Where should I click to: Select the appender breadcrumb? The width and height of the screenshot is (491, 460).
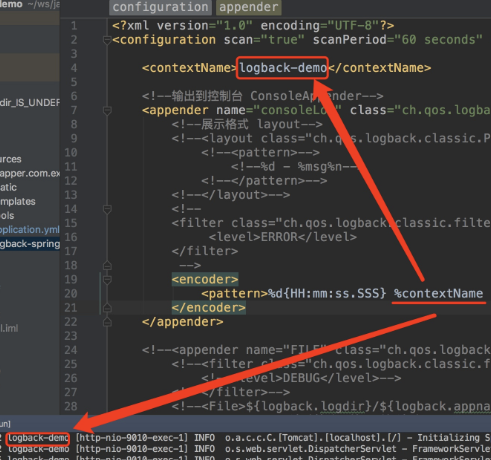(x=249, y=7)
